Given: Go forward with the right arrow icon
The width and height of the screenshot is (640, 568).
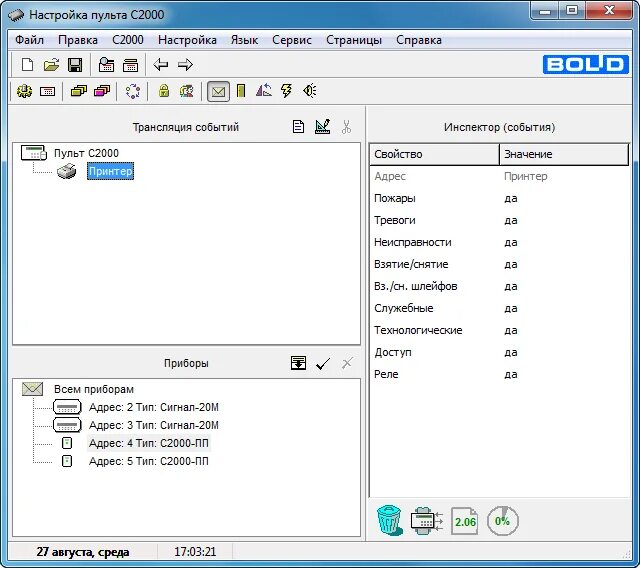Looking at the screenshot, I should click(185, 64).
